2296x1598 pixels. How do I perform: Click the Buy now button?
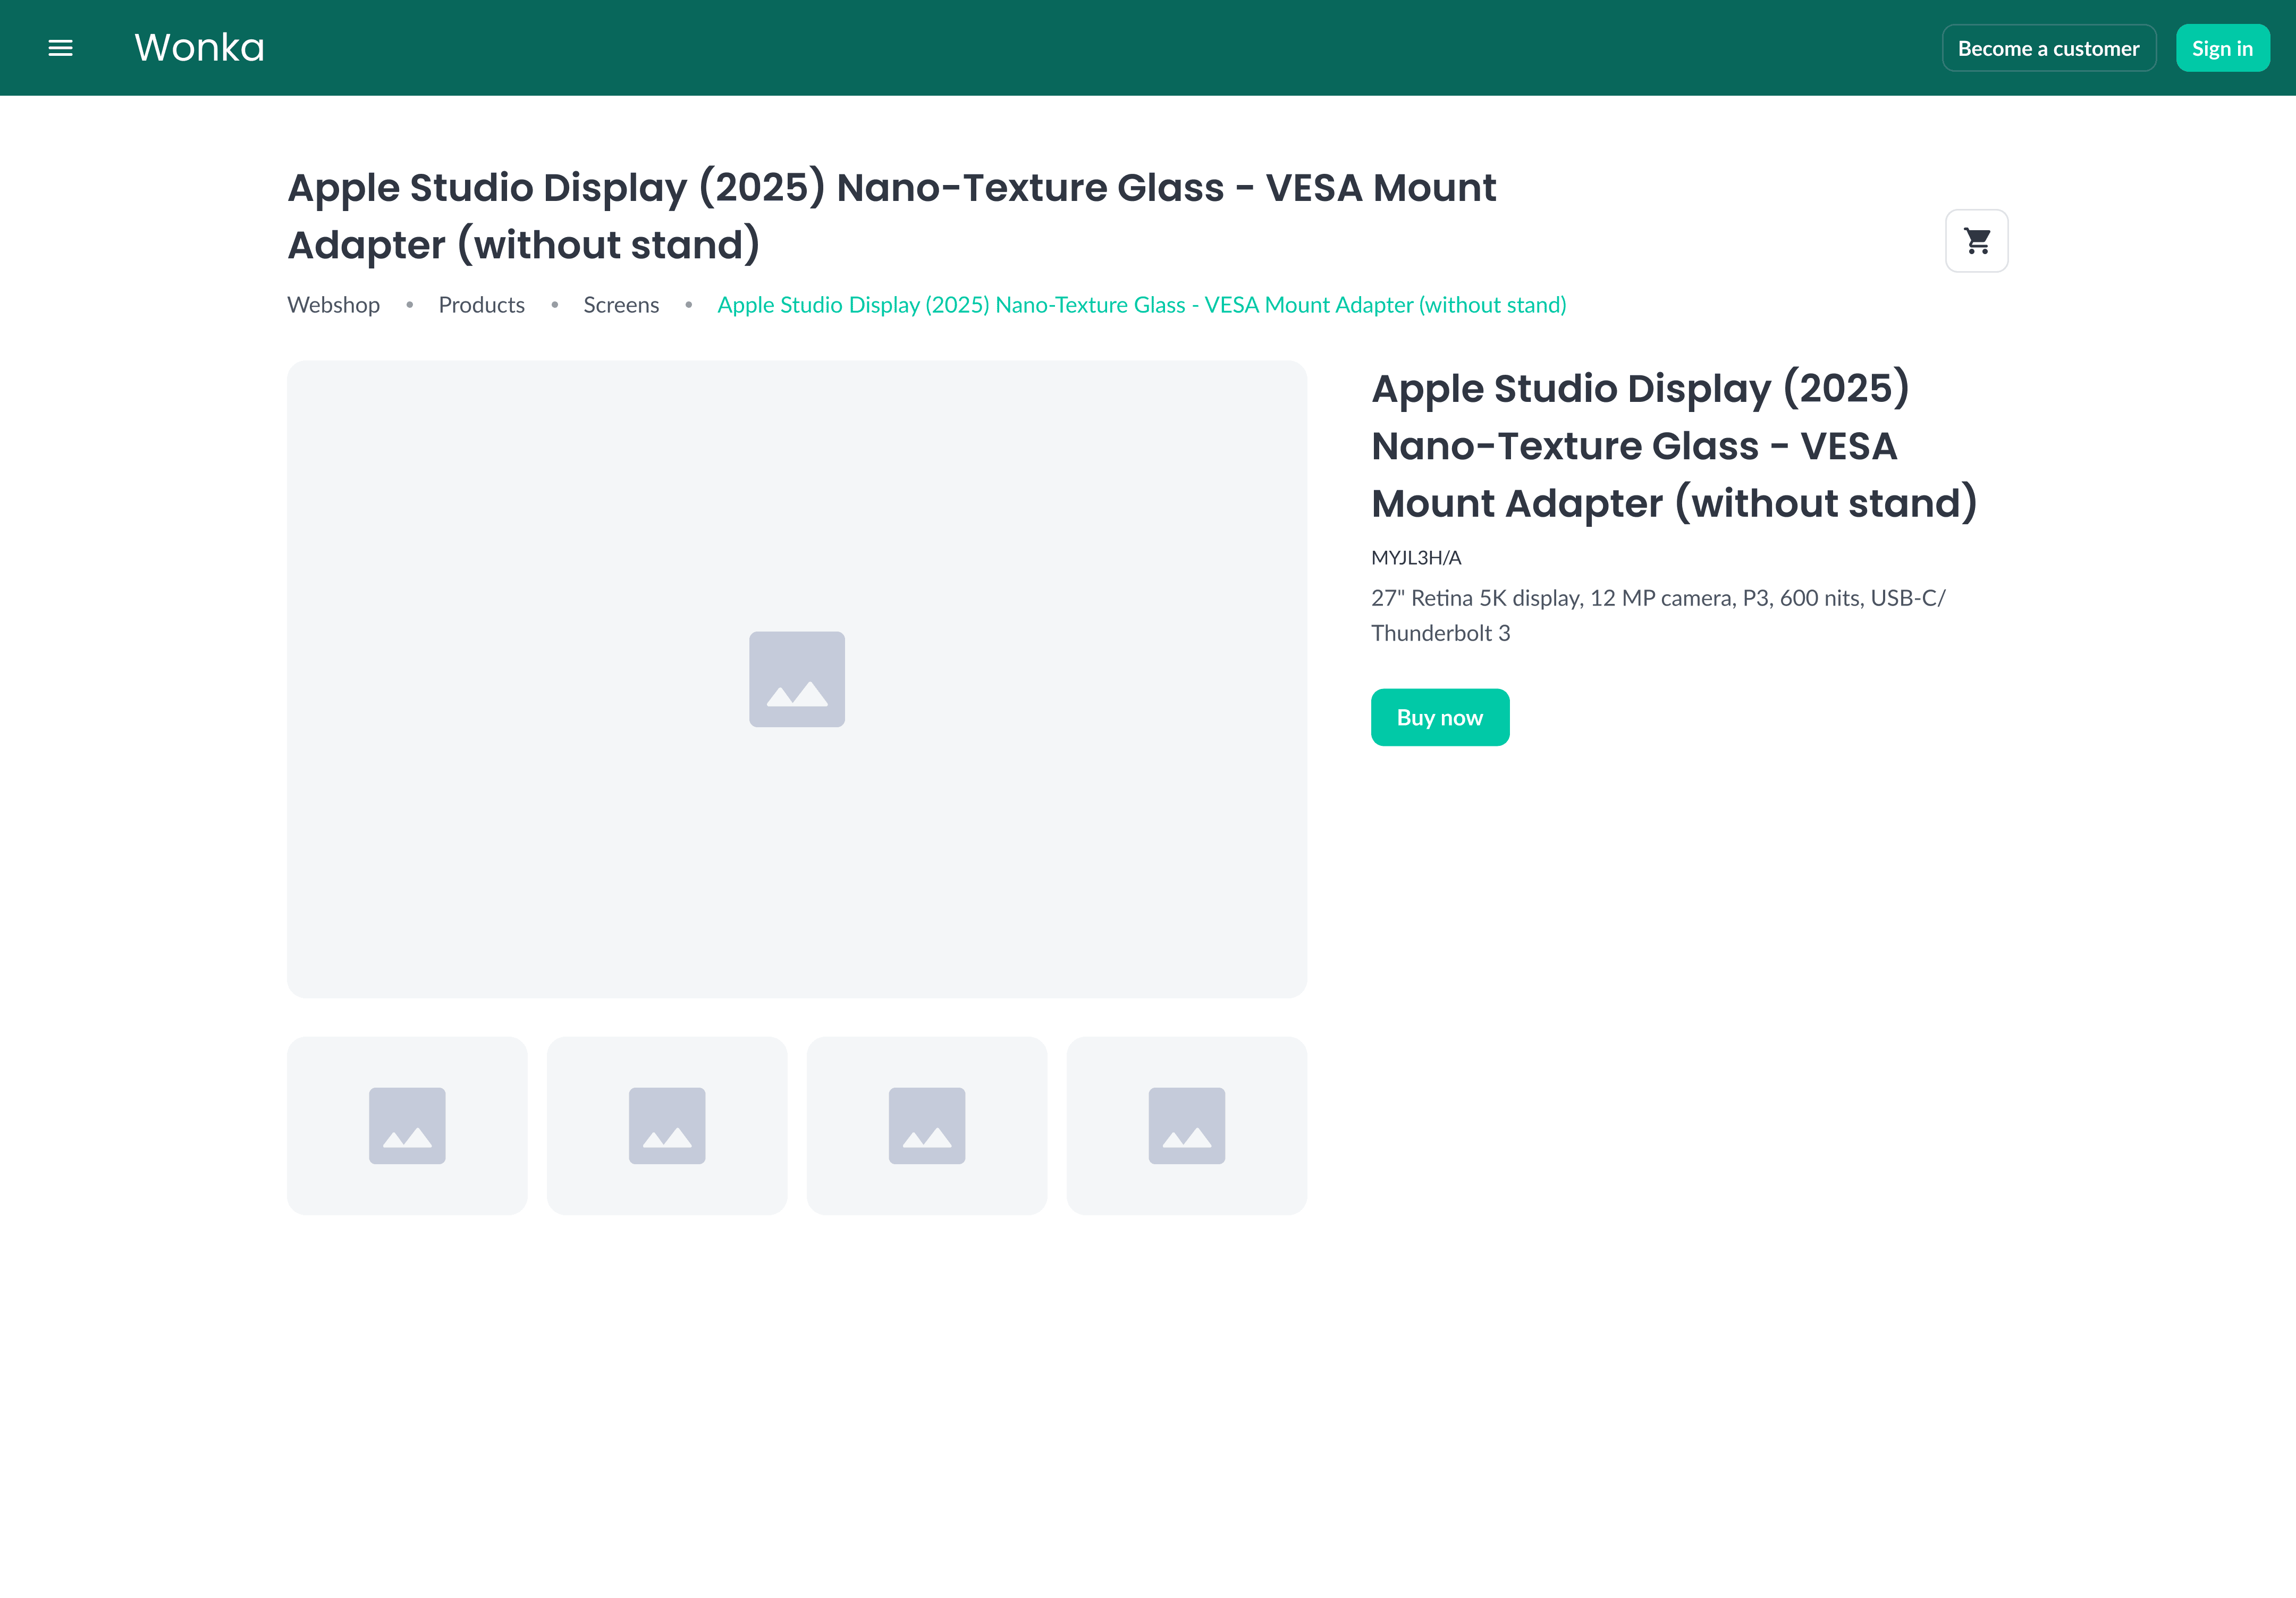point(1439,717)
